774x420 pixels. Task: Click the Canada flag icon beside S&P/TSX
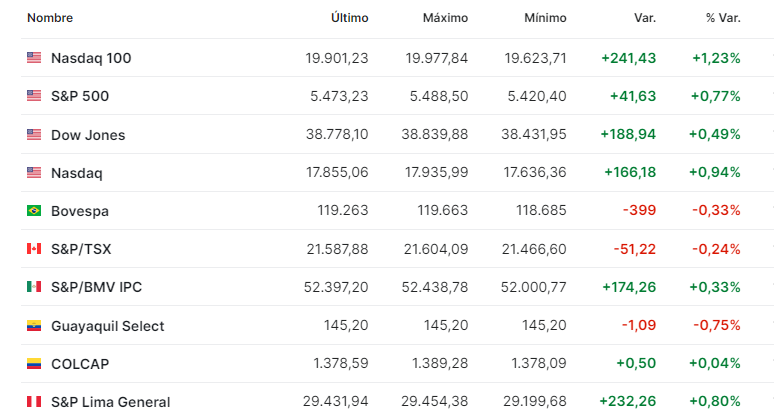pyautogui.click(x=34, y=249)
